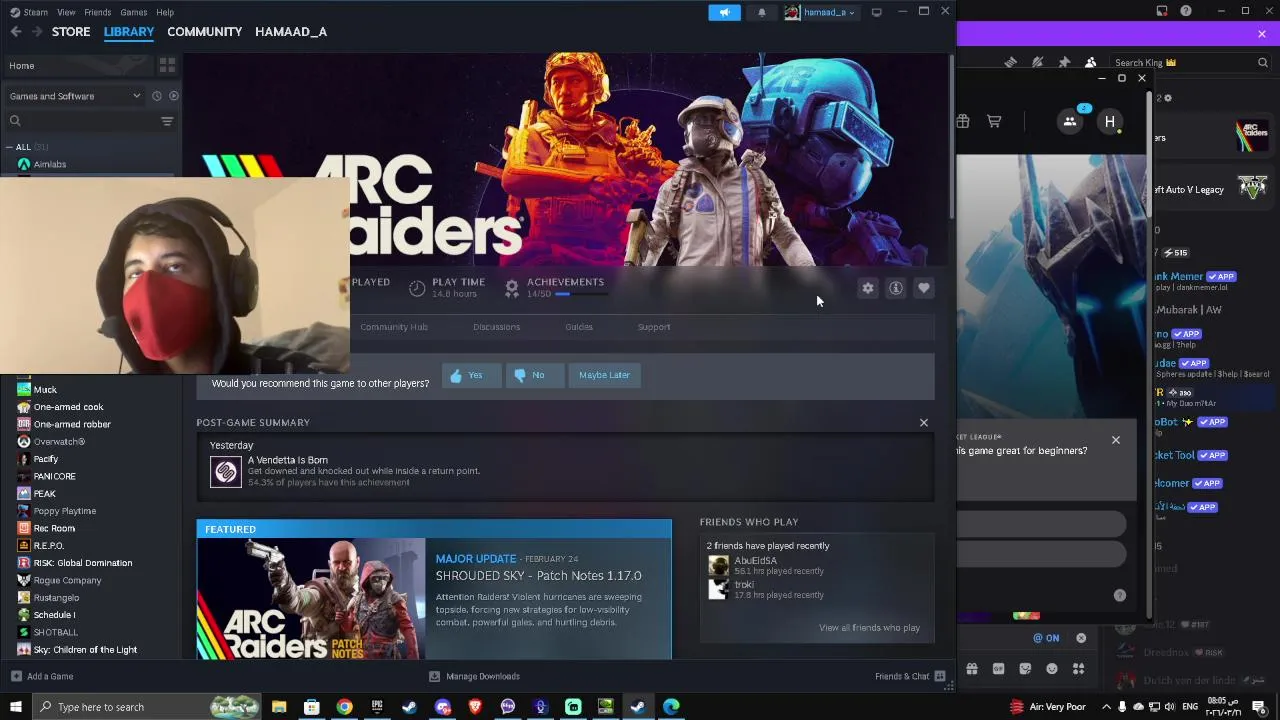Open featured Shrouded Sky patch notes thumbnail
1280x720 pixels.
311,599
